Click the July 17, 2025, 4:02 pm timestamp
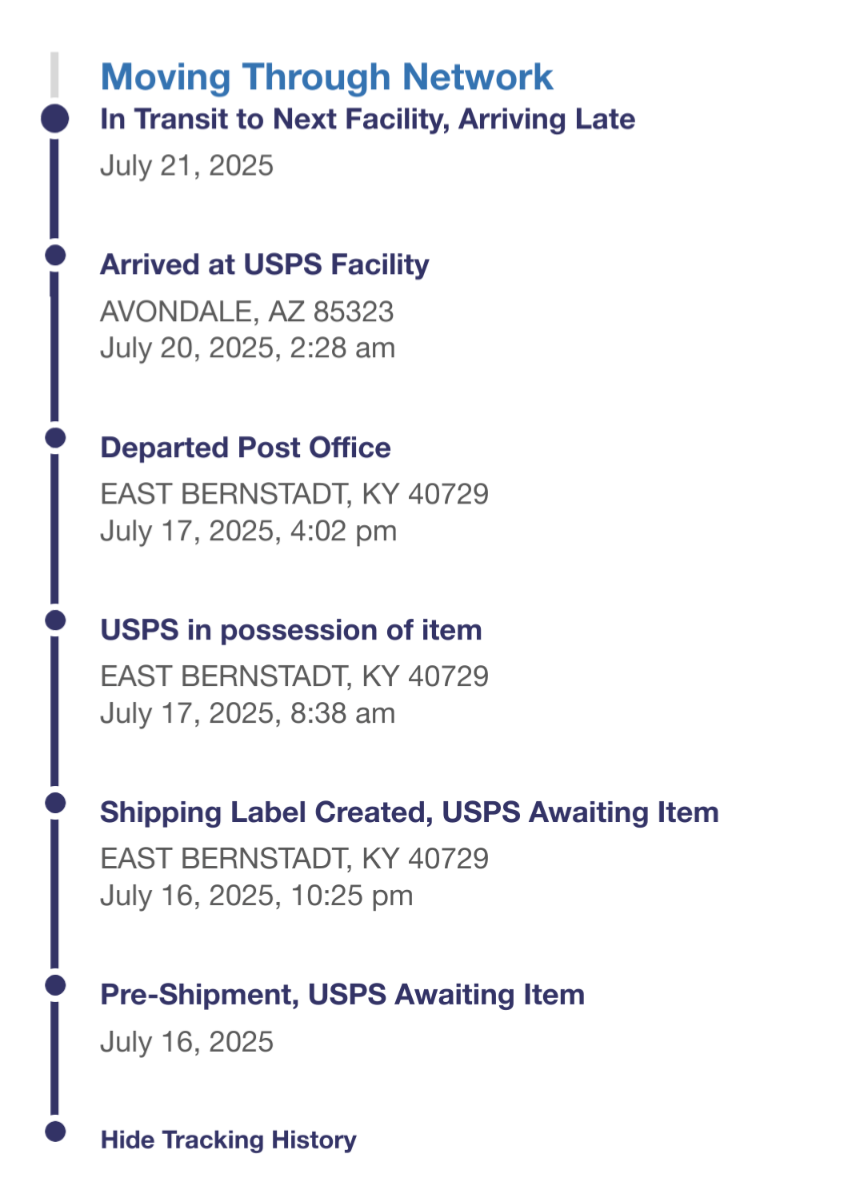 tap(248, 531)
